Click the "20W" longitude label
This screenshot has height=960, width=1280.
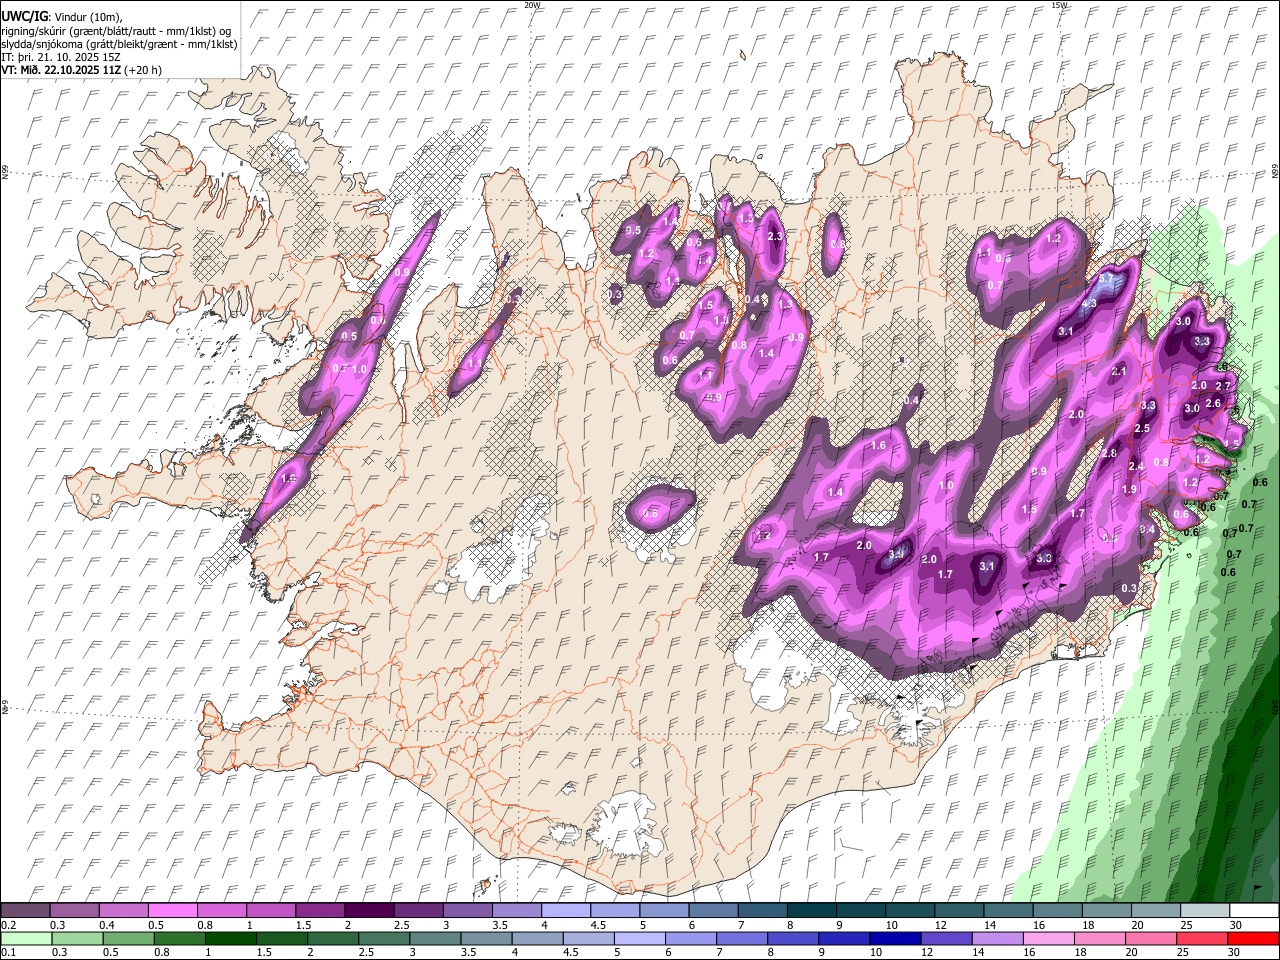pos(533,5)
